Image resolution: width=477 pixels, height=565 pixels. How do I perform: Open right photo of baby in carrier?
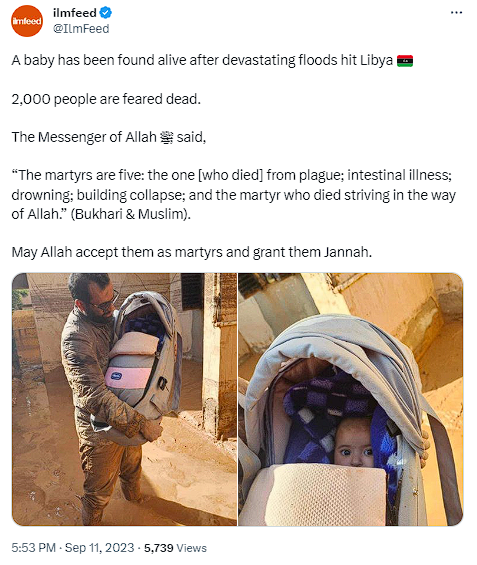(351, 399)
